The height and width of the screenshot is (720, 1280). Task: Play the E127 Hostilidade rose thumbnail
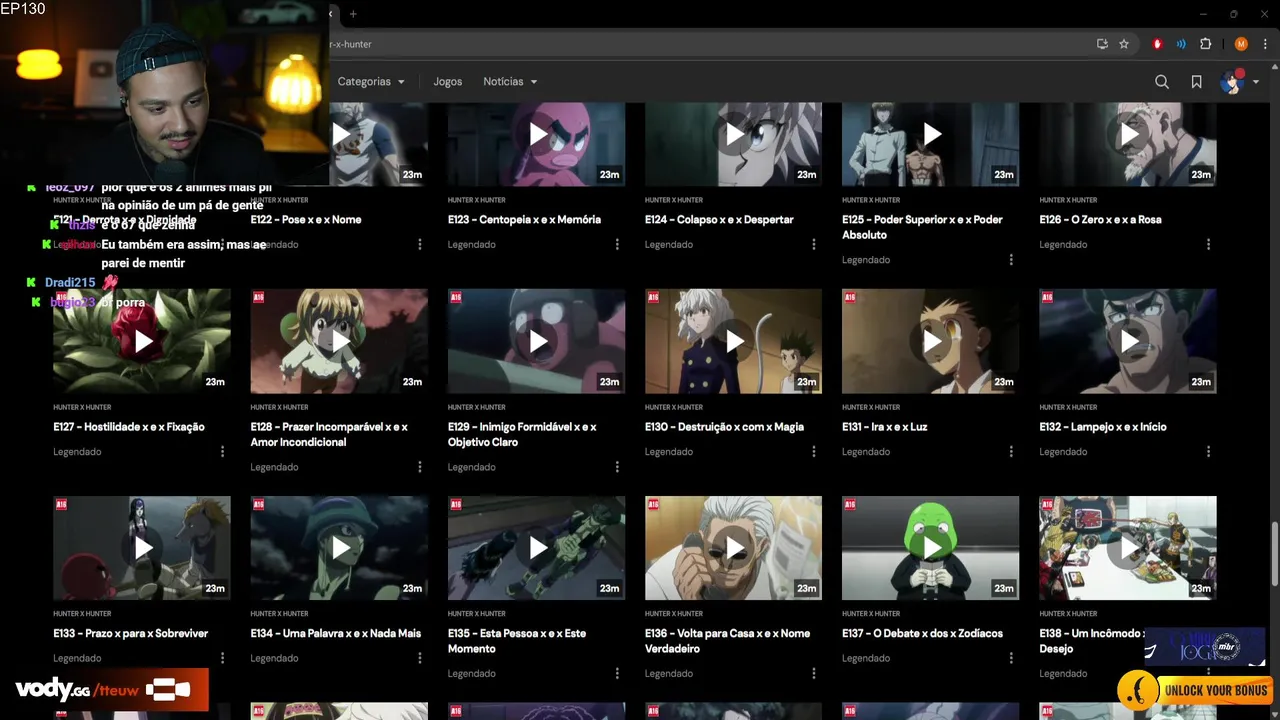142,341
